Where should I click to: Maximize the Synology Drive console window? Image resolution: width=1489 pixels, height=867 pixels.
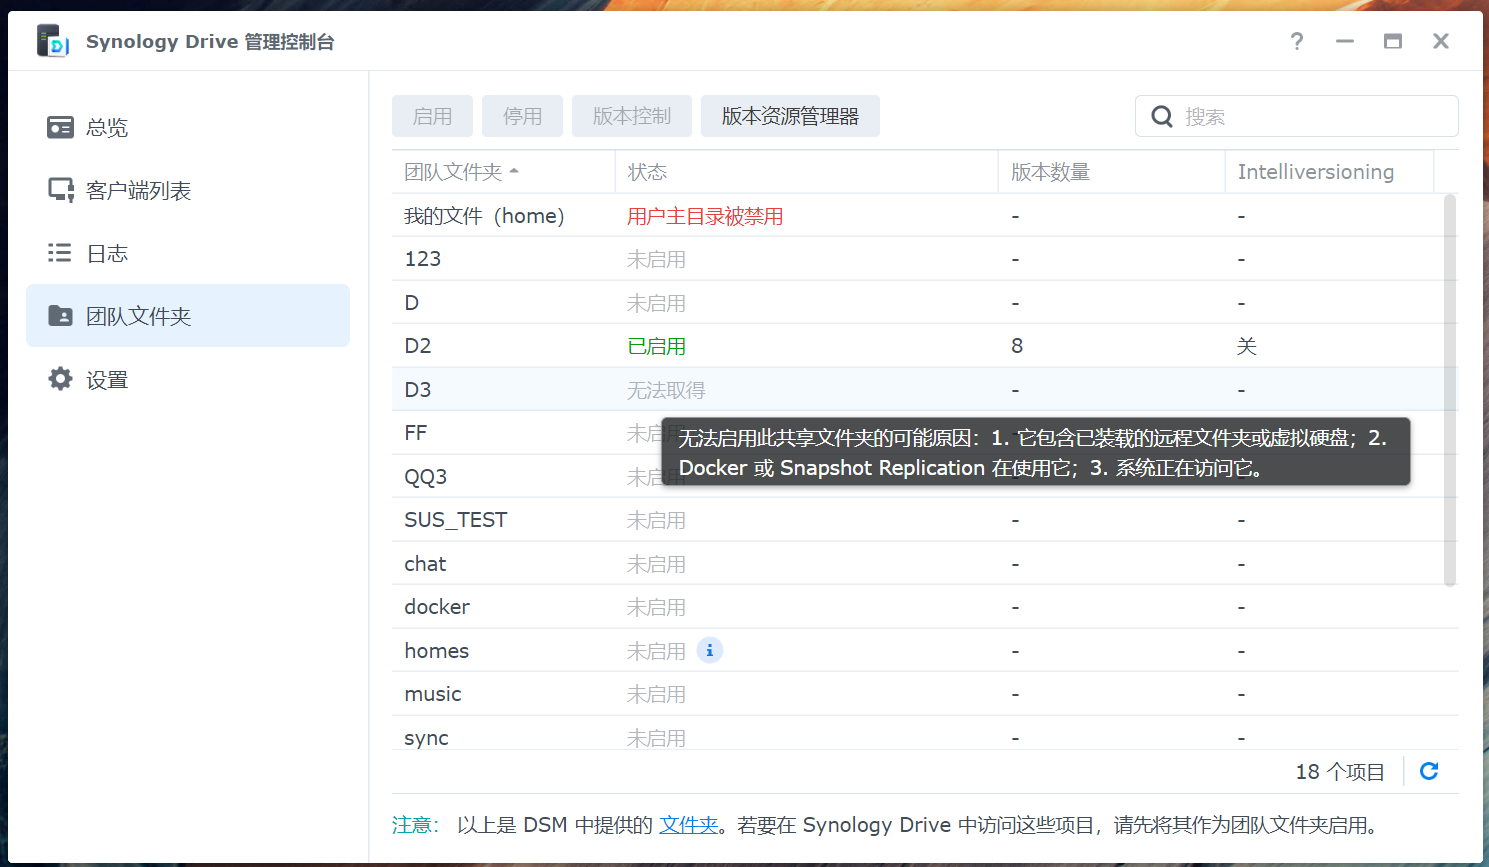coord(1393,41)
